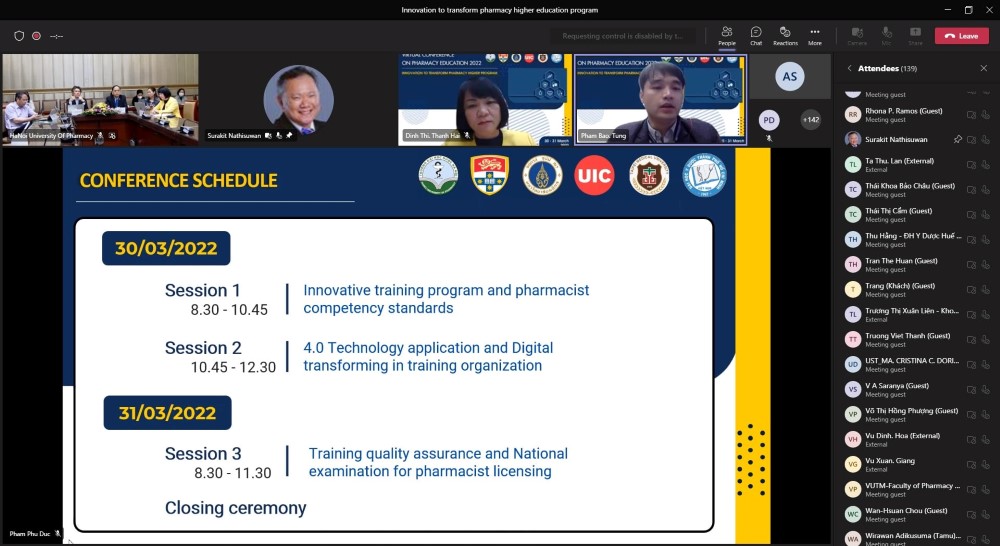Click mic status icon for Ta Thu. Lan

click(x=985, y=165)
